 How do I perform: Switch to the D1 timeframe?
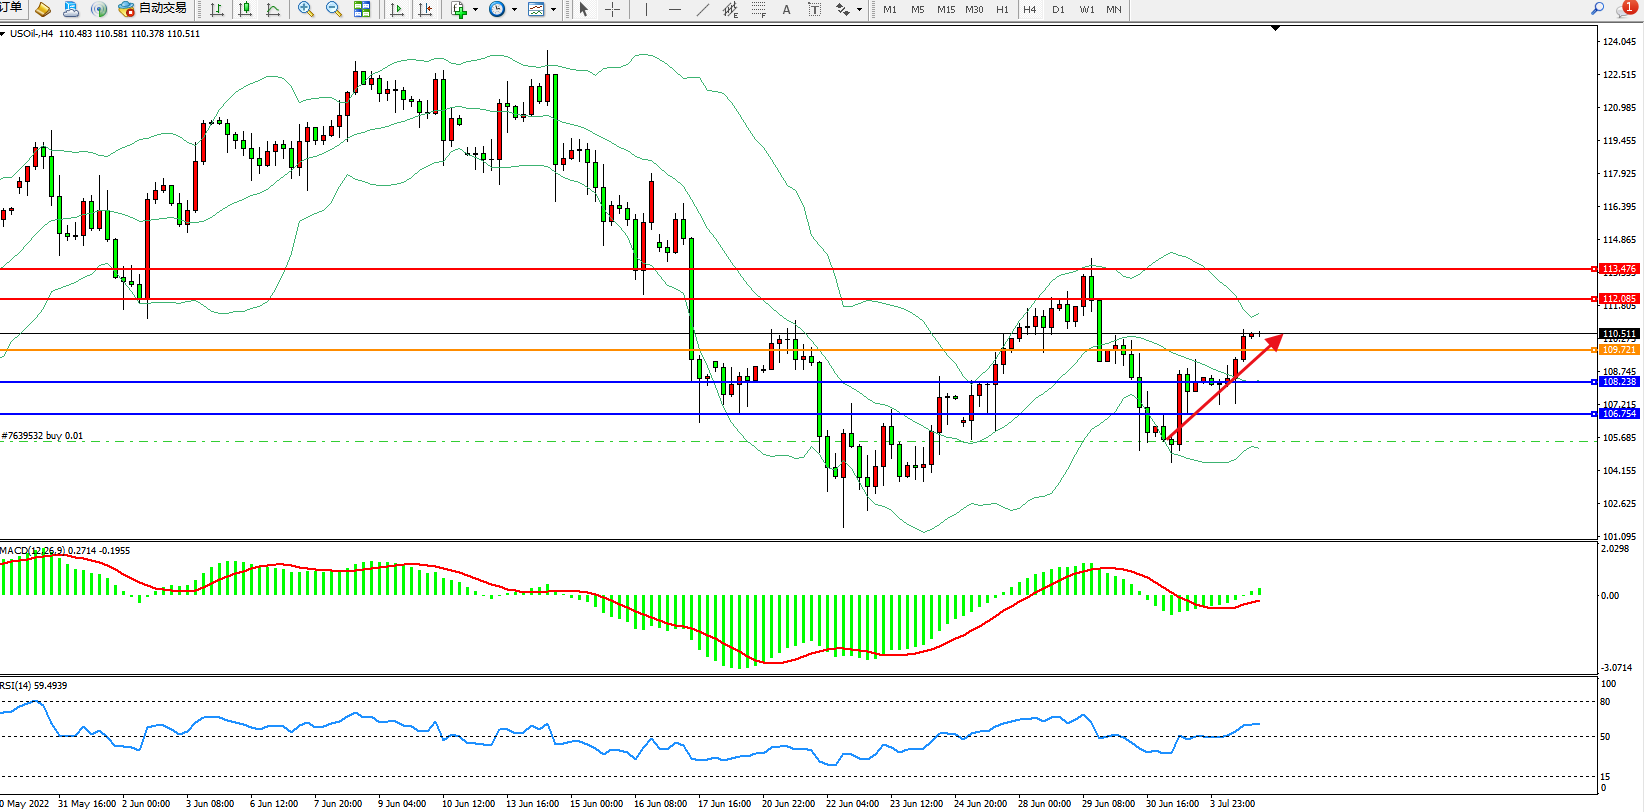point(1058,9)
